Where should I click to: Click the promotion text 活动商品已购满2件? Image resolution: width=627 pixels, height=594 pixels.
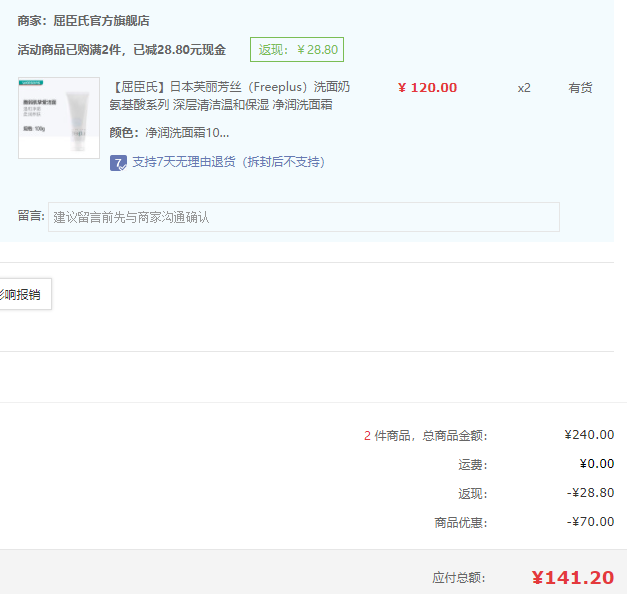tap(69, 50)
